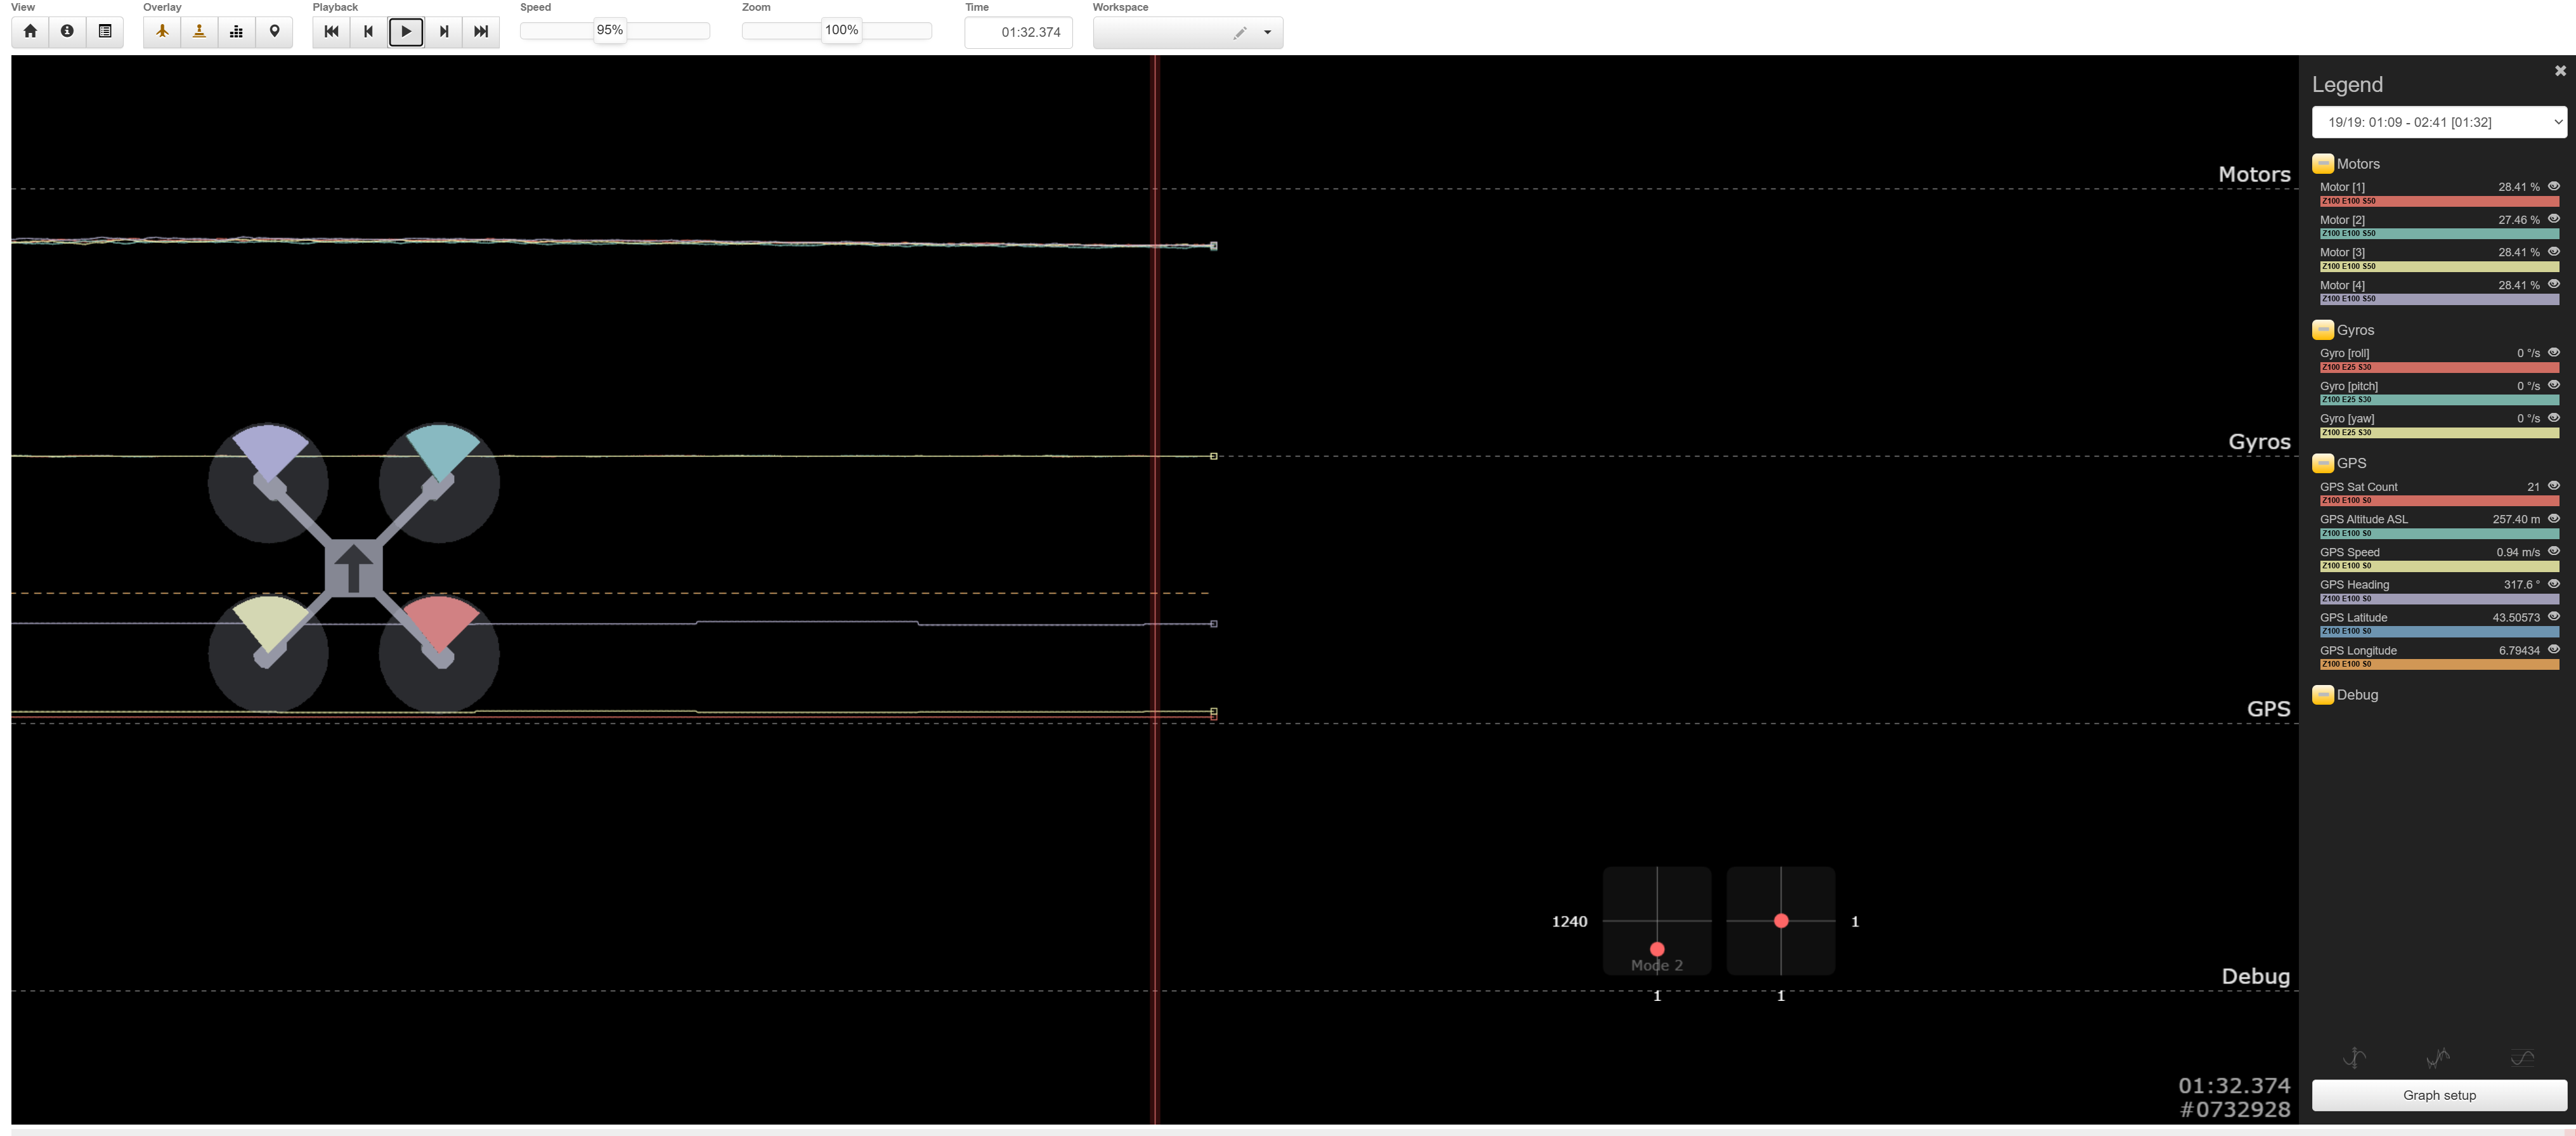This screenshot has height=1136, width=2576.
Task: Click the Time input field
Action: coord(1018,32)
